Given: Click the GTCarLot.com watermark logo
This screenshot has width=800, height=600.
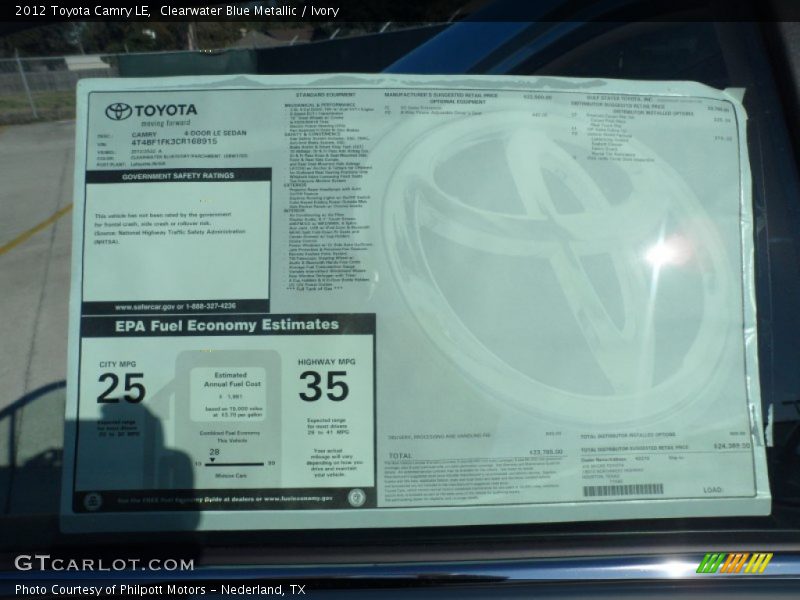Looking at the screenshot, I should (104, 564).
